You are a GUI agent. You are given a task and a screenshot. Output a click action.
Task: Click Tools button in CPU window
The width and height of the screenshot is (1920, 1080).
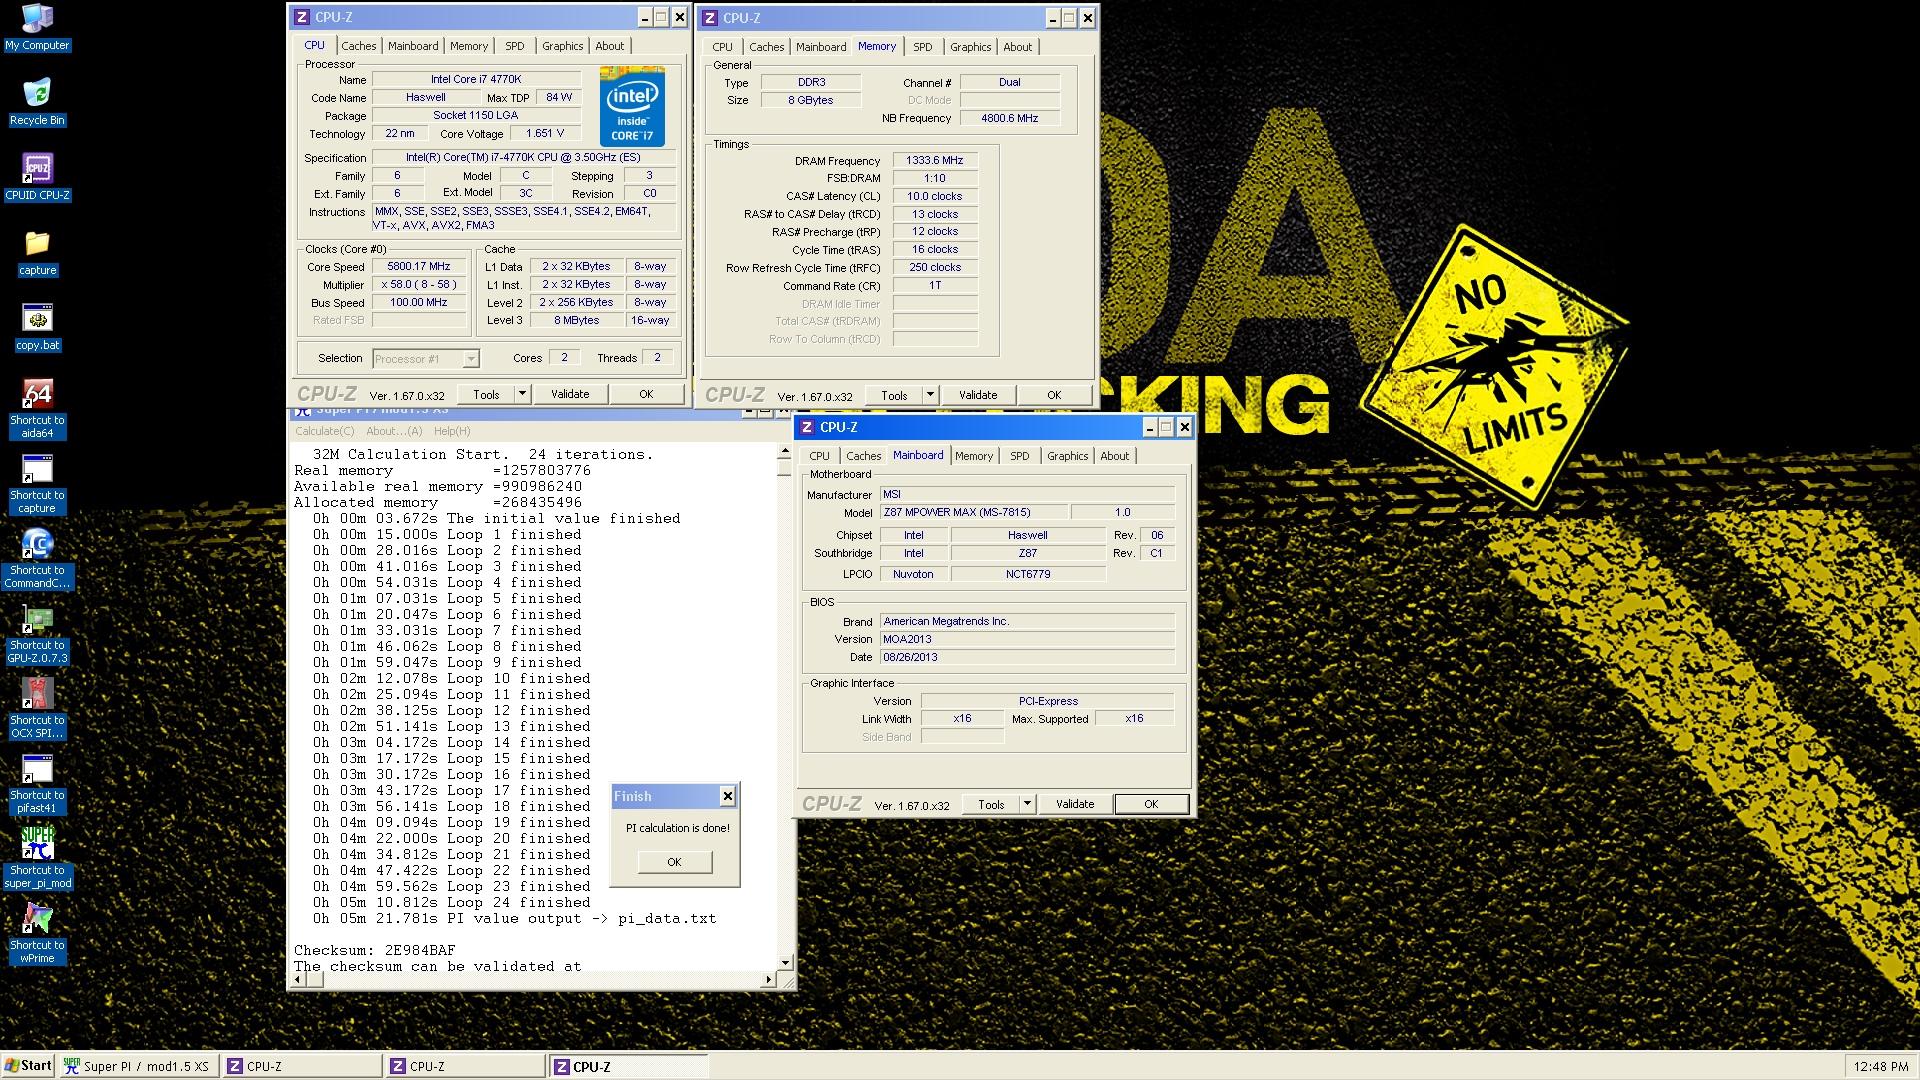[486, 394]
